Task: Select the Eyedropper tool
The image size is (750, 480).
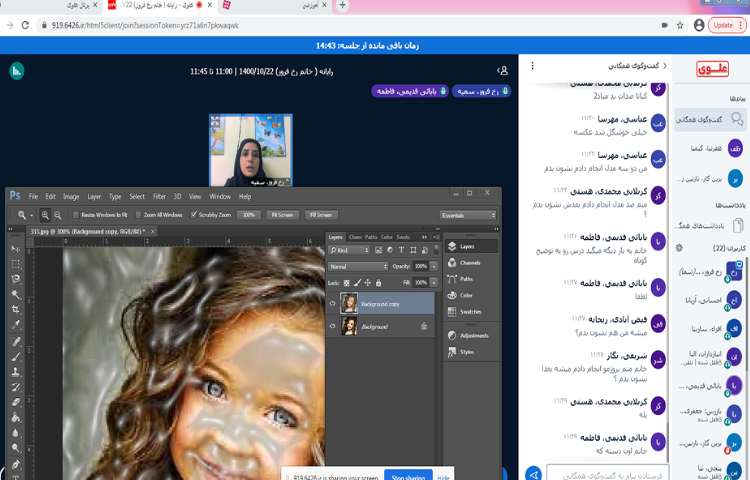Action: click(15, 325)
